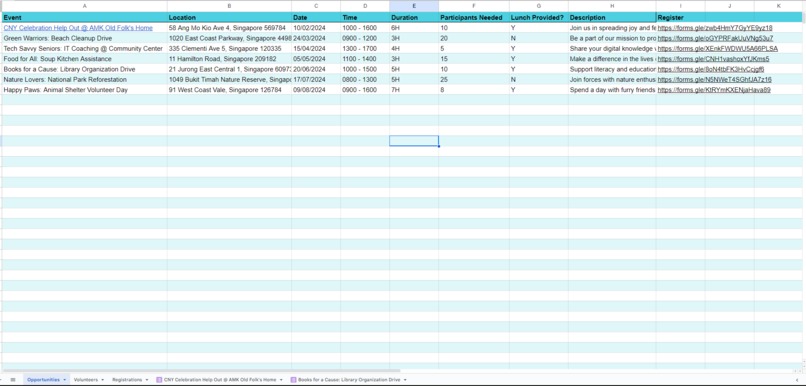Select column B header
This screenshot has width=806, height=386.
coord(229,6)
